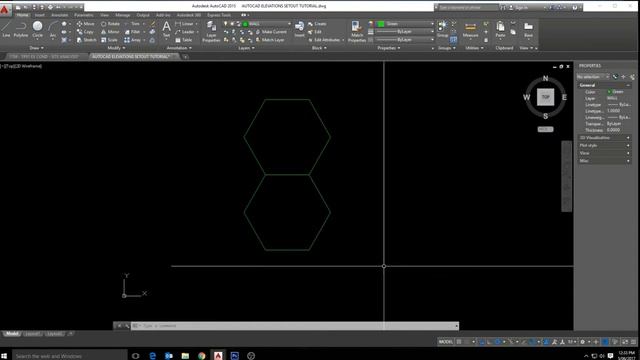The height and width of the screenshot is (360, 640).
Task: Expand the Properties ribbon panel
Action: [x=388, y=48]
